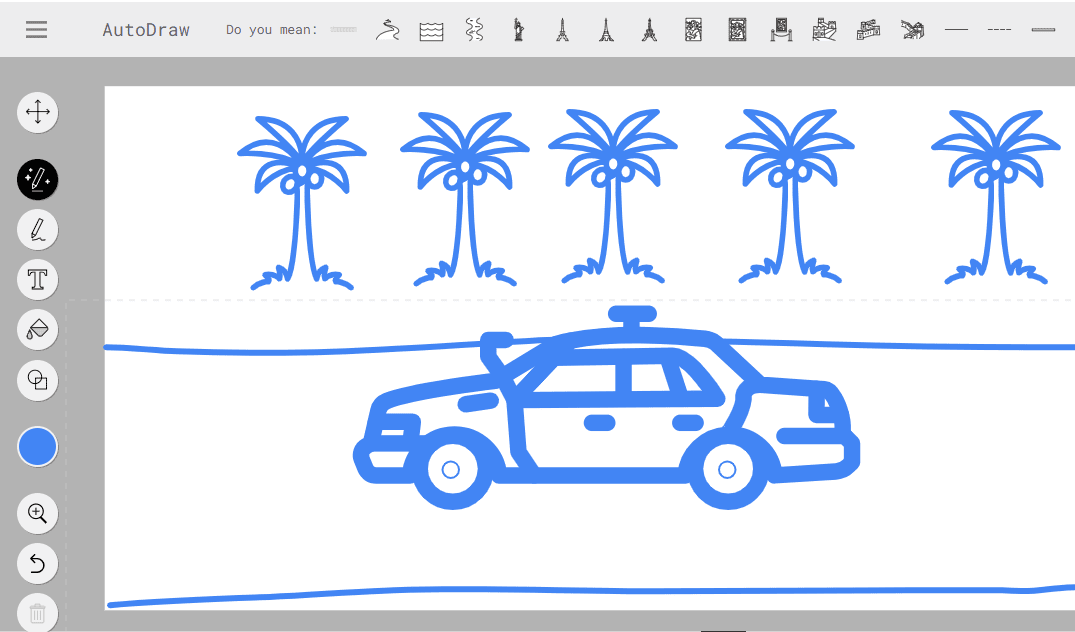The height and width of the screenshot is (632, 1075).
Task: Choose the winding road suggestion
Action: [388, 30]
